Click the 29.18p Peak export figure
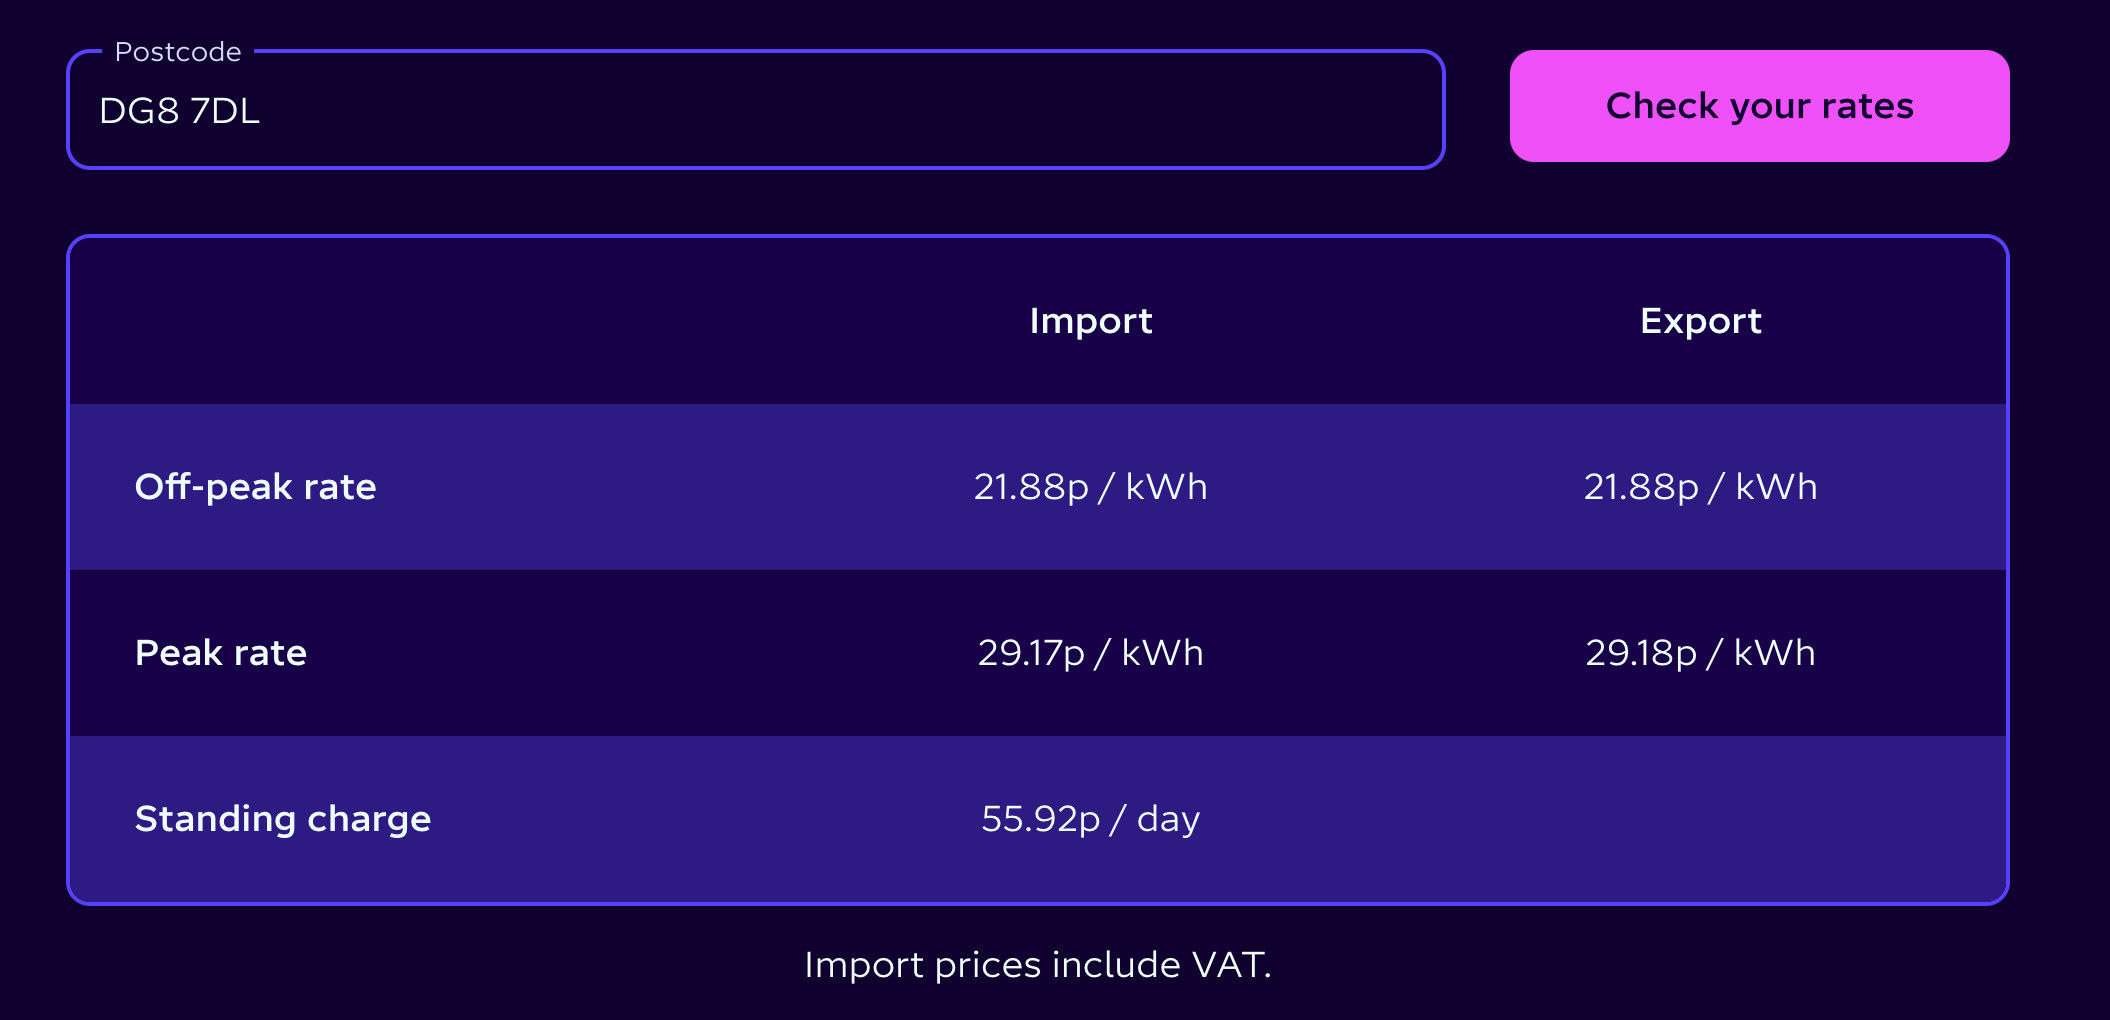The width and height of the screenshot is (2110, 1020). (x=1641, y=653)
